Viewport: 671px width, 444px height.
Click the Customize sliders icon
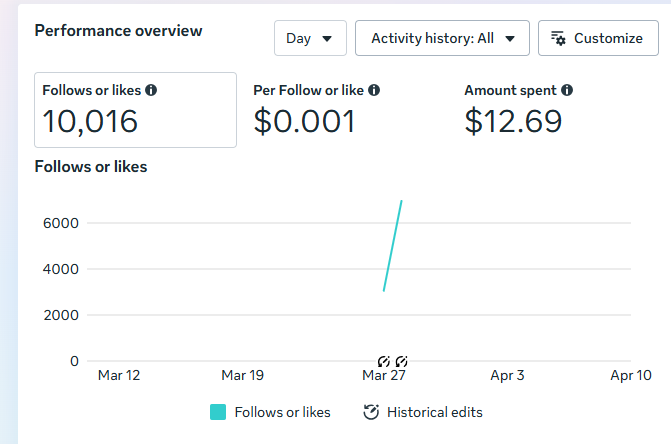click(559, 38)
